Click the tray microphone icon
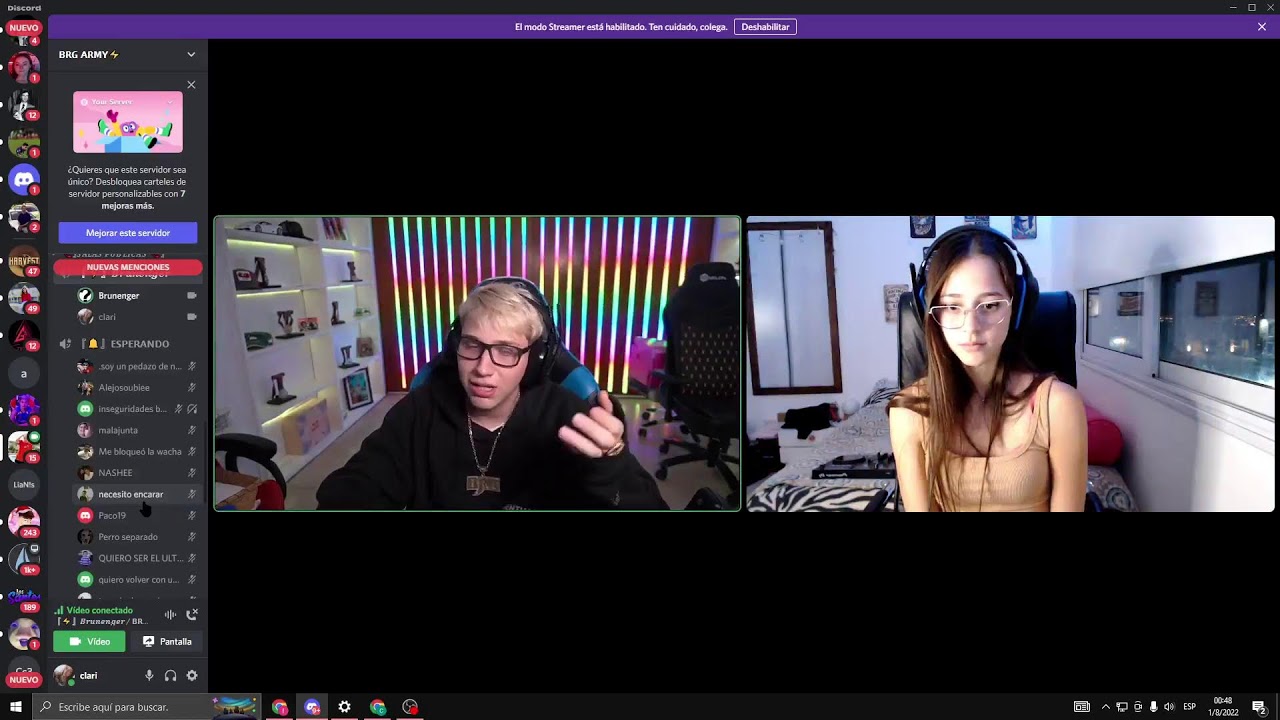This screenshot has height=720, width=1280. coord(1153,707)
